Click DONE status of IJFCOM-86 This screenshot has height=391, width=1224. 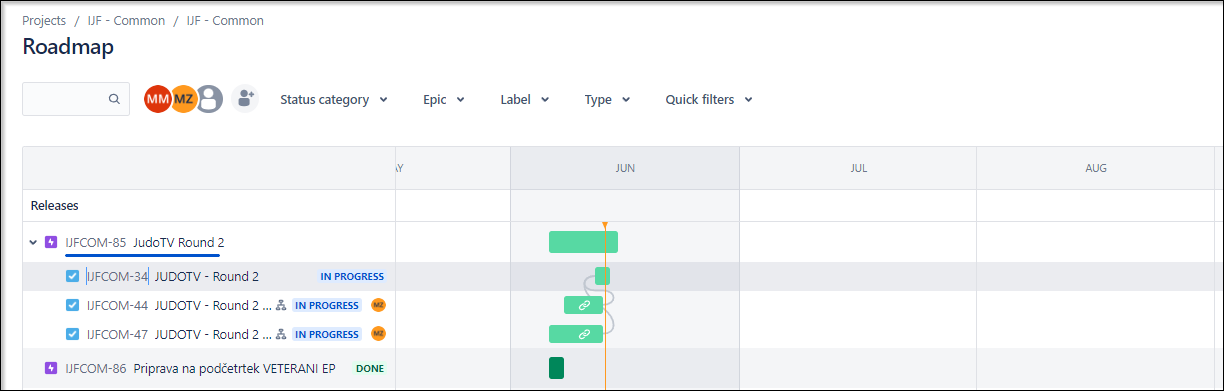click(370, 368)
